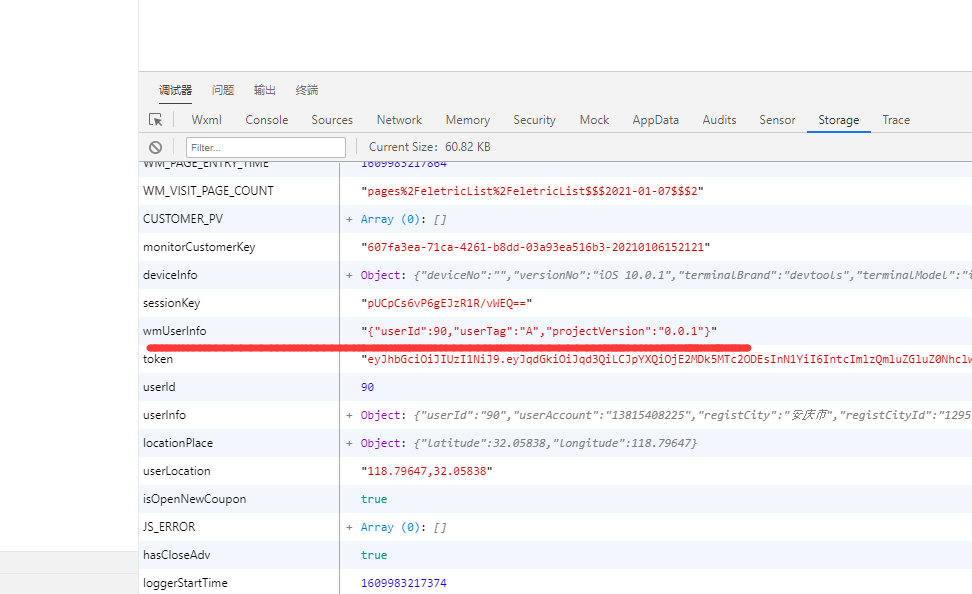Click the Storage tab
The image size is (972, 594).
click(x=839, y=120)
